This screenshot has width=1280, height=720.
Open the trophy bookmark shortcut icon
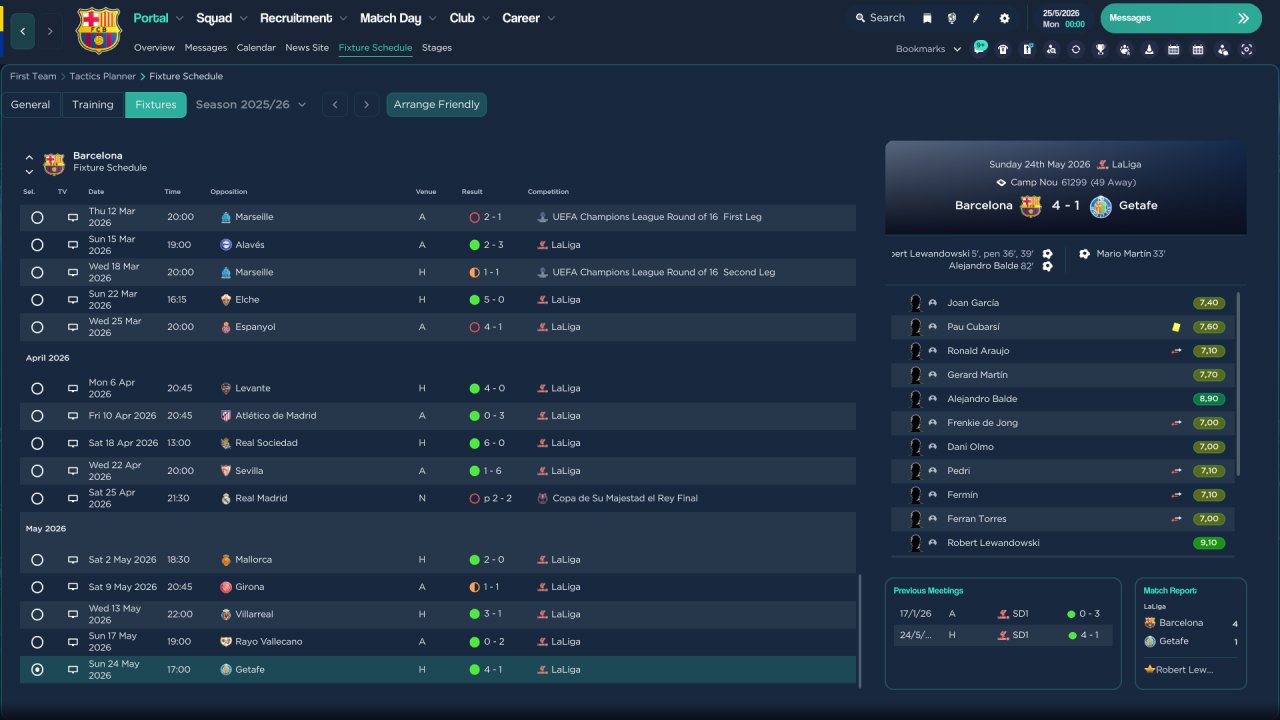[1100, 49]
